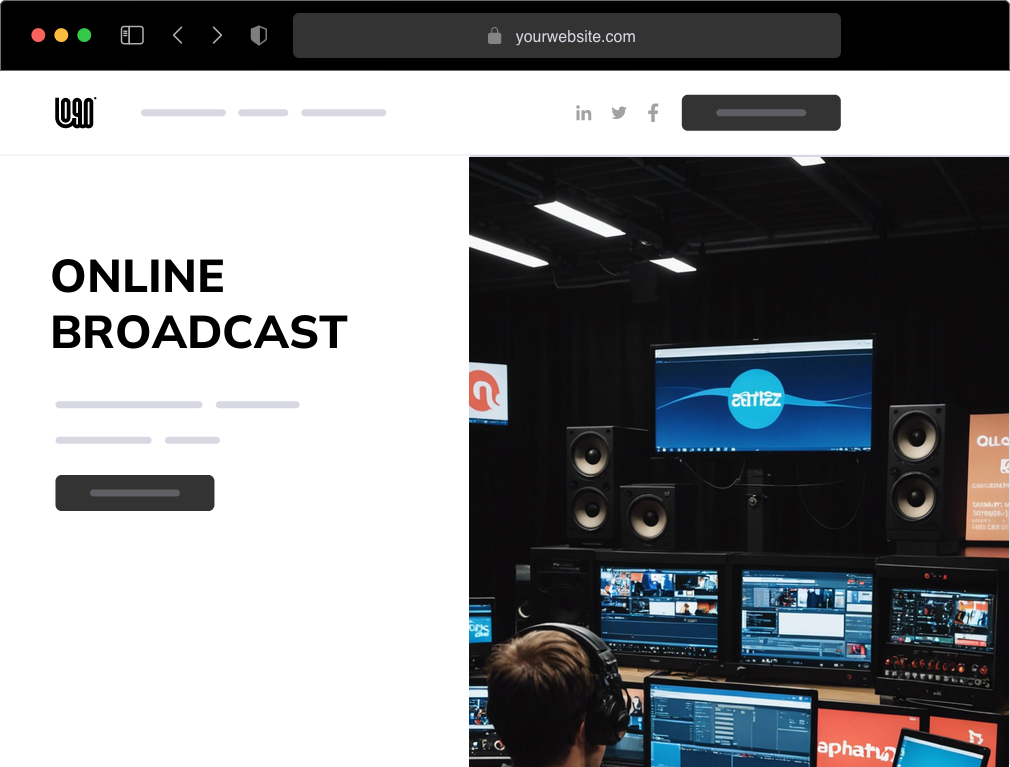Toggle the browser sidebar icon
The width and height of the screenshot is (1010, 767).
click(131, 34)
